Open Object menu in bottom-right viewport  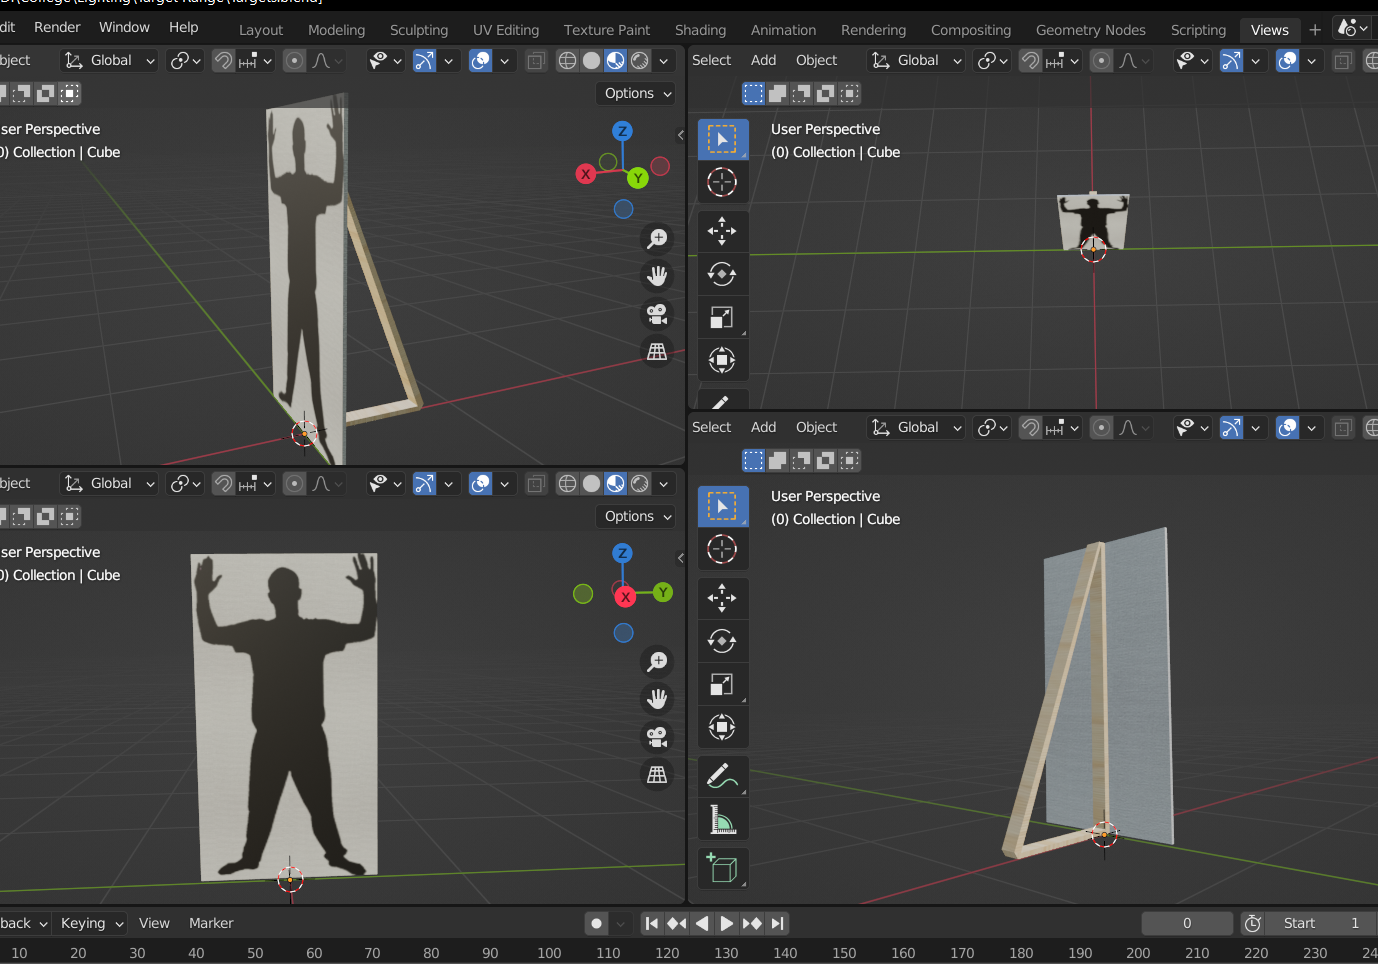(x=816, y=427)
